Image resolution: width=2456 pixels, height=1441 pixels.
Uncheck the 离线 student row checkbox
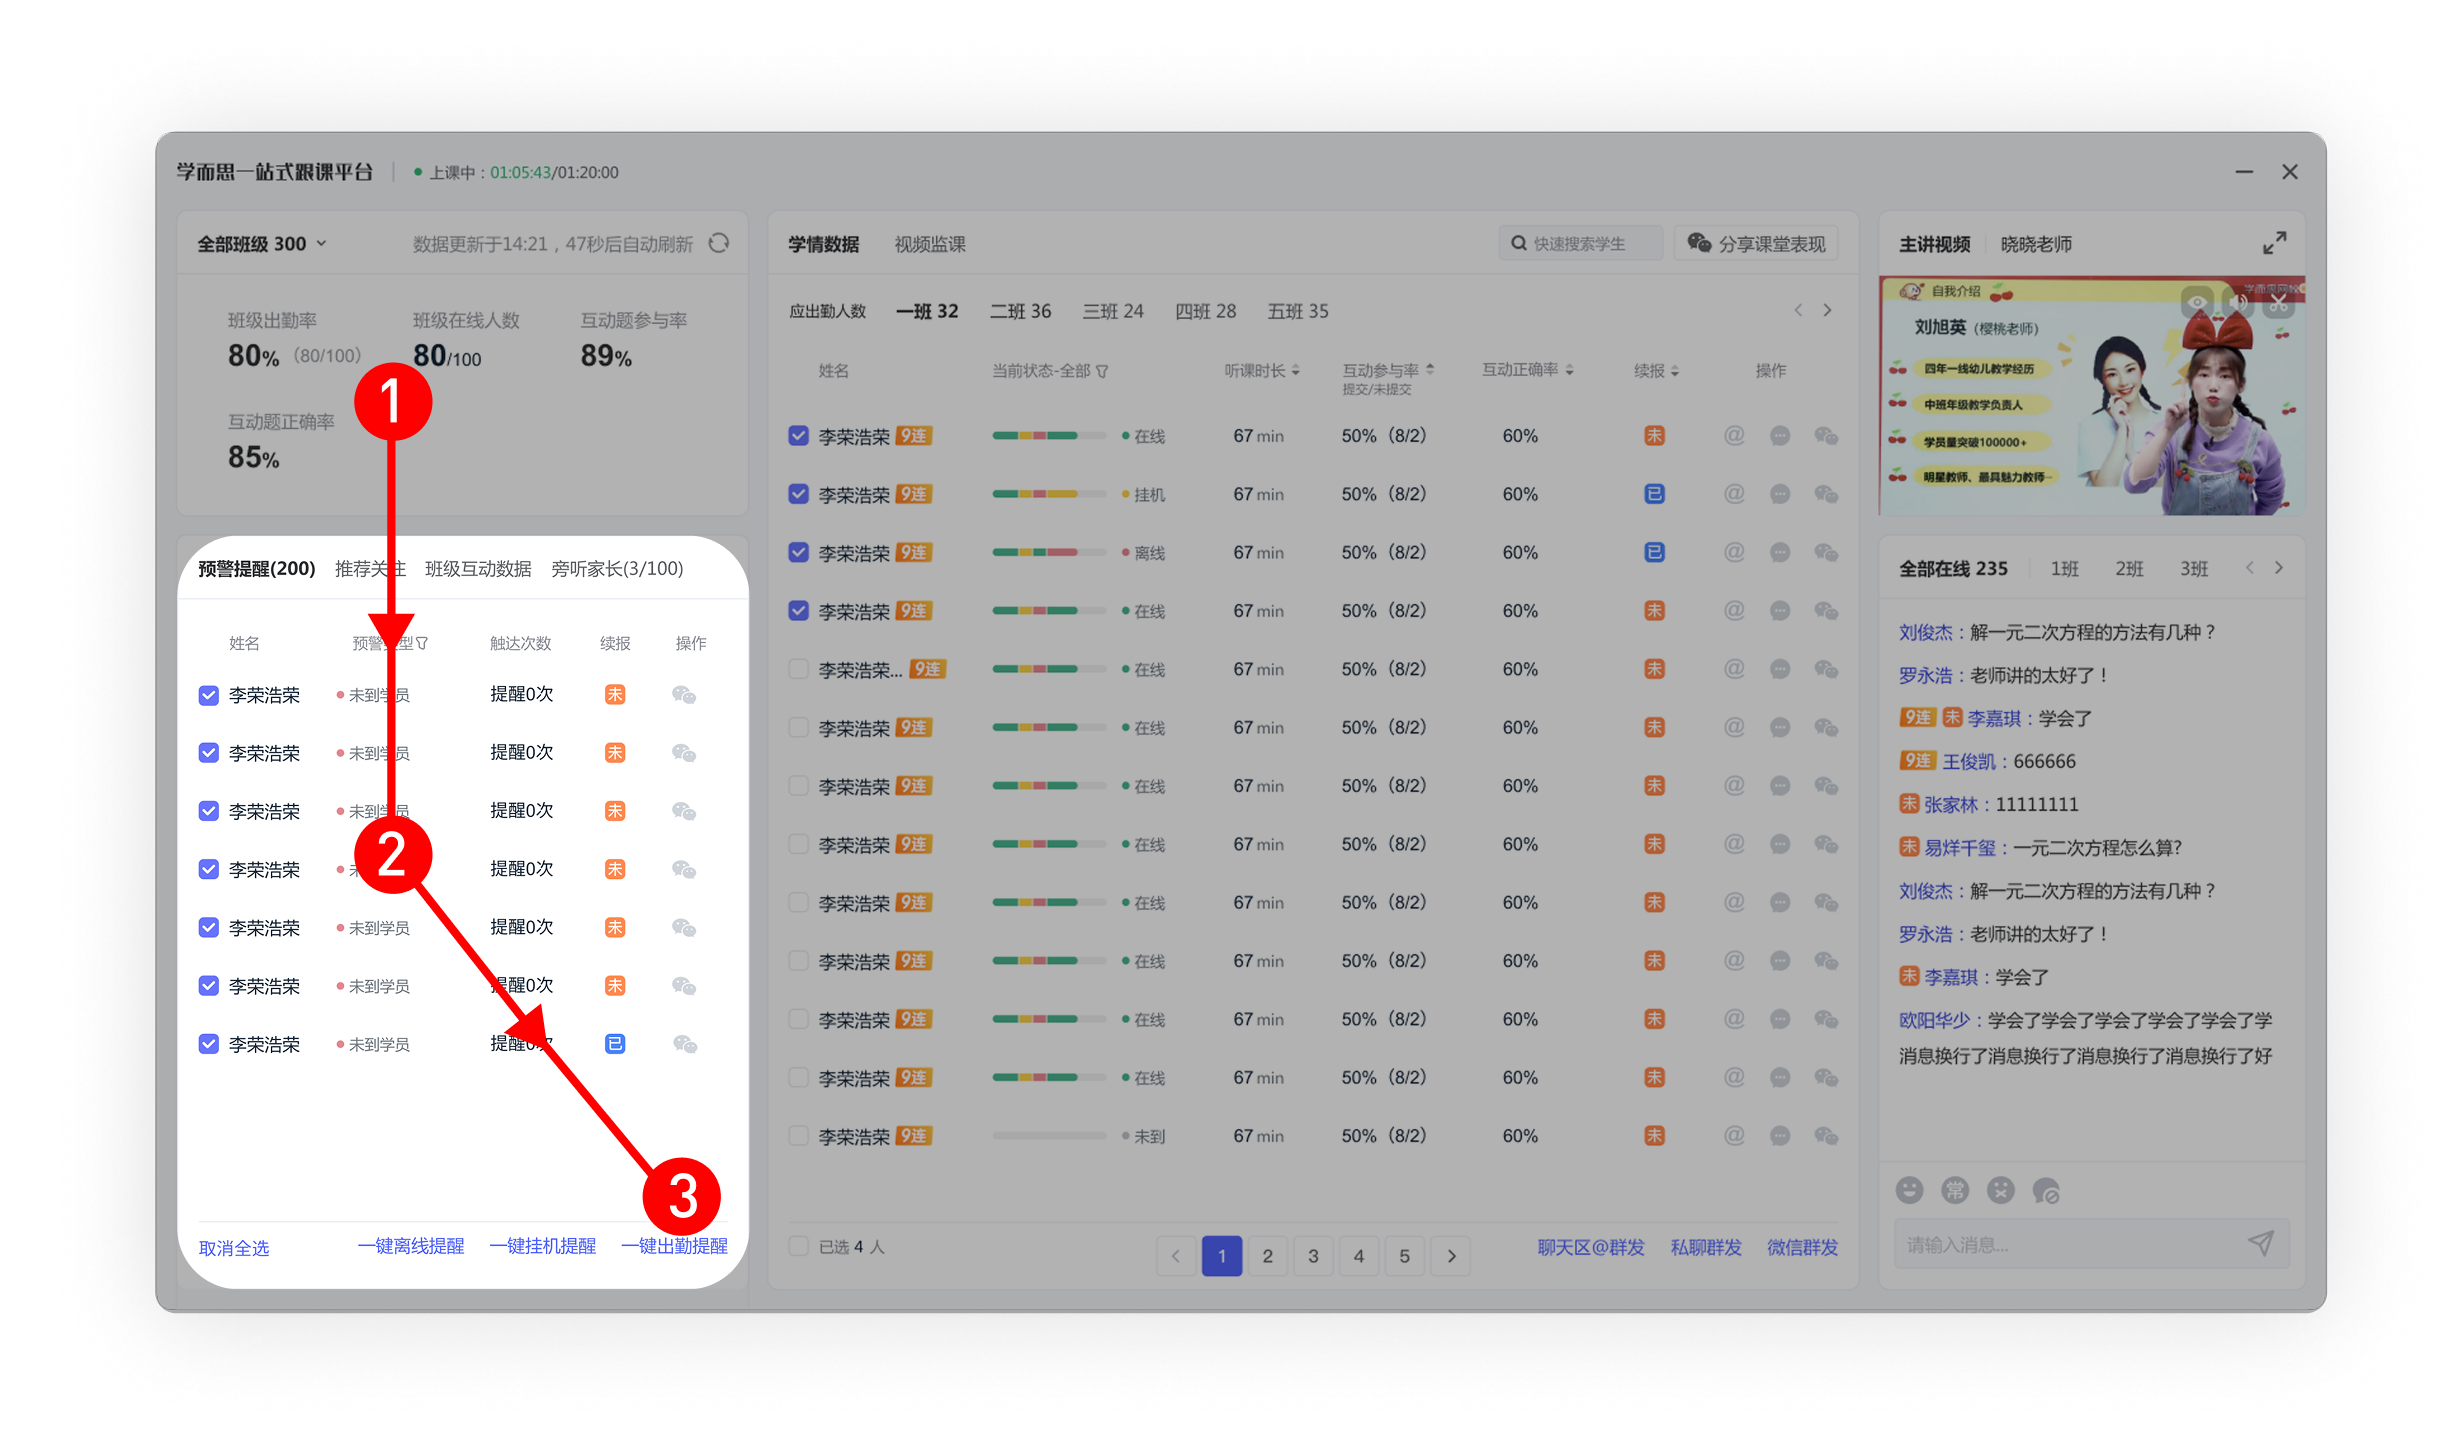(798, 552)
